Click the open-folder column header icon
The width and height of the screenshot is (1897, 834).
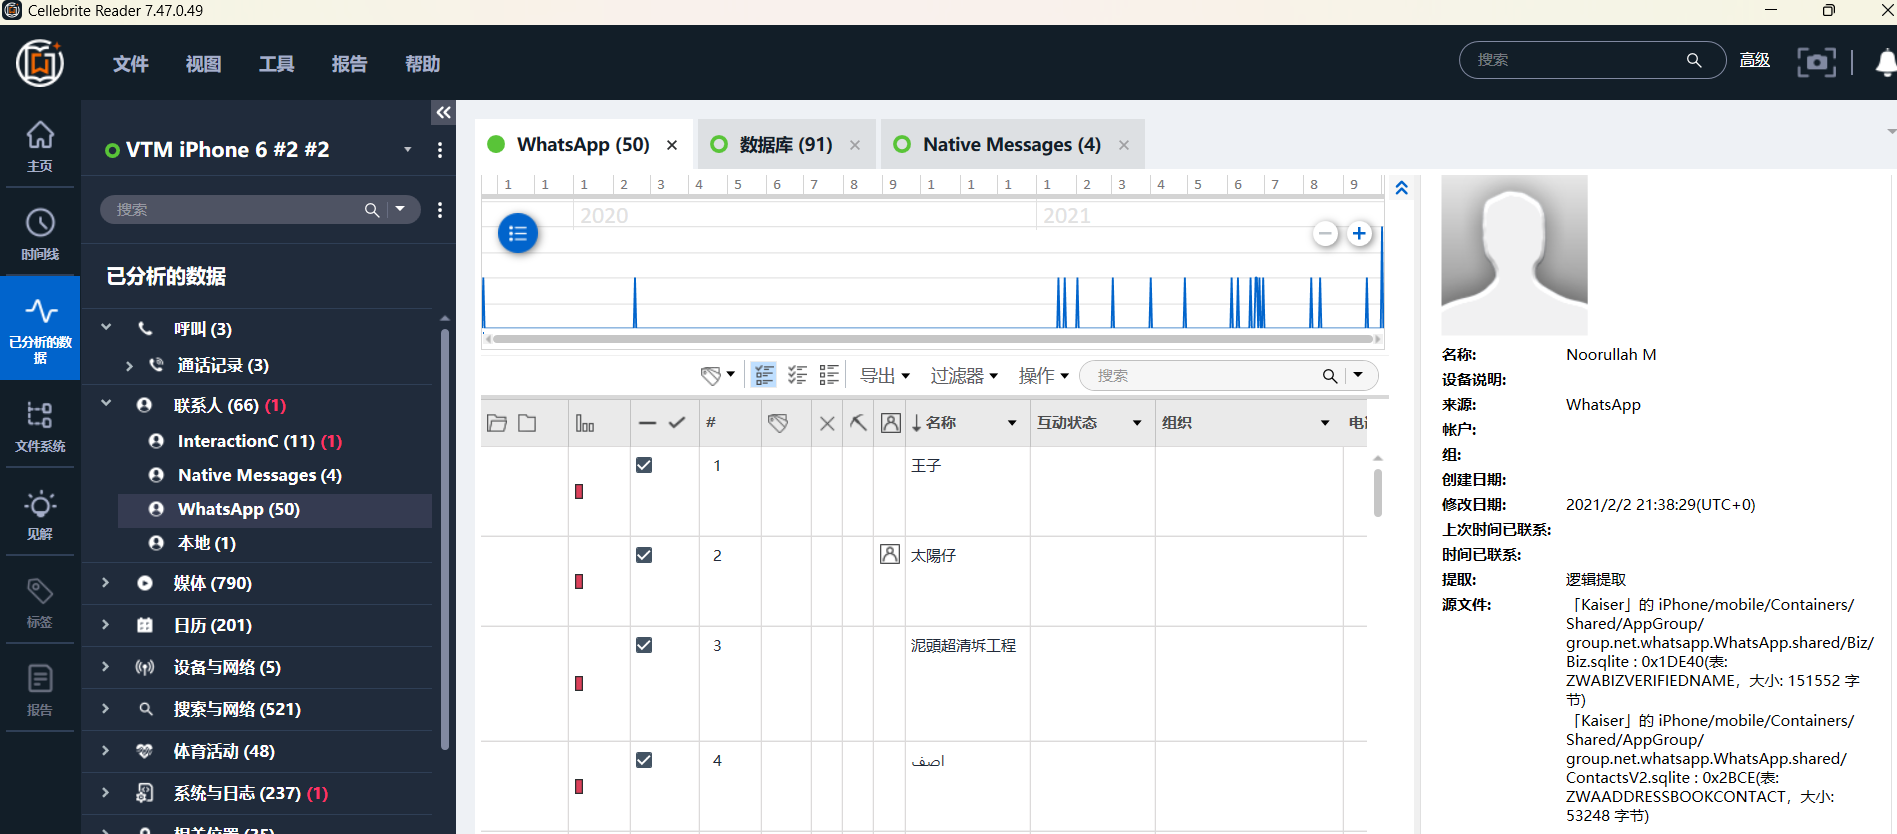click(497, 423)
